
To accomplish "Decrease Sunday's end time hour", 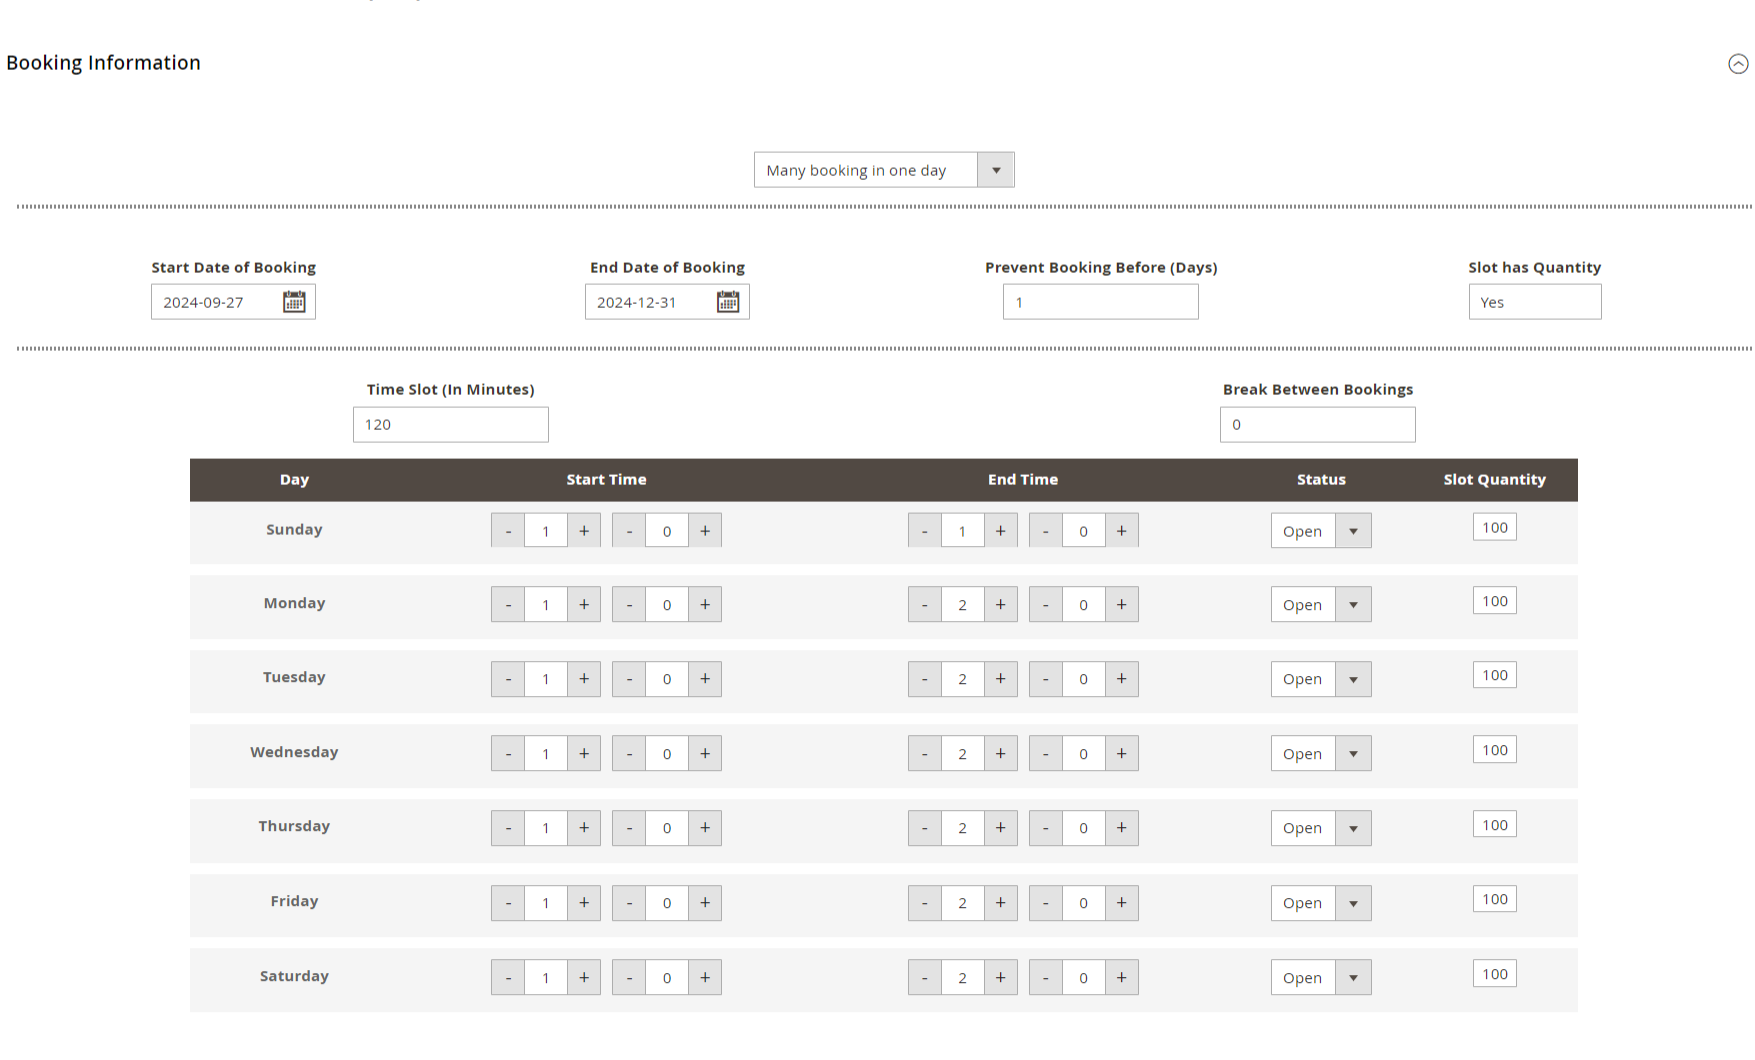I will point(925,531).
